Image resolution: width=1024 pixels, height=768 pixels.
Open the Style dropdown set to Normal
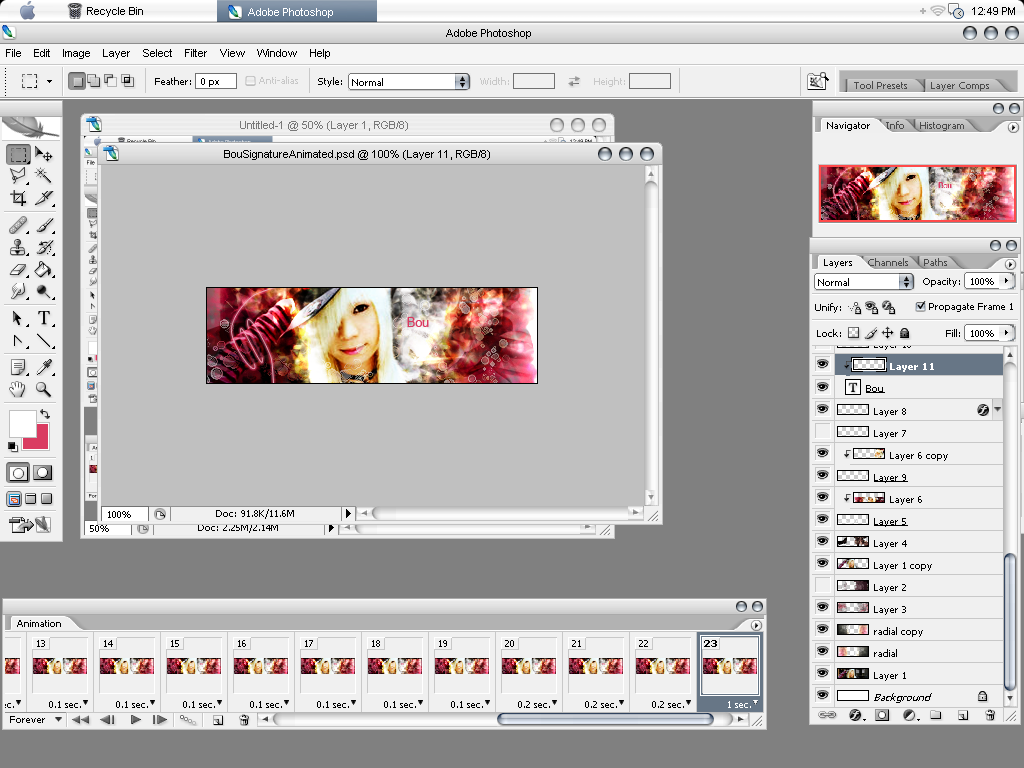point(409,82)
